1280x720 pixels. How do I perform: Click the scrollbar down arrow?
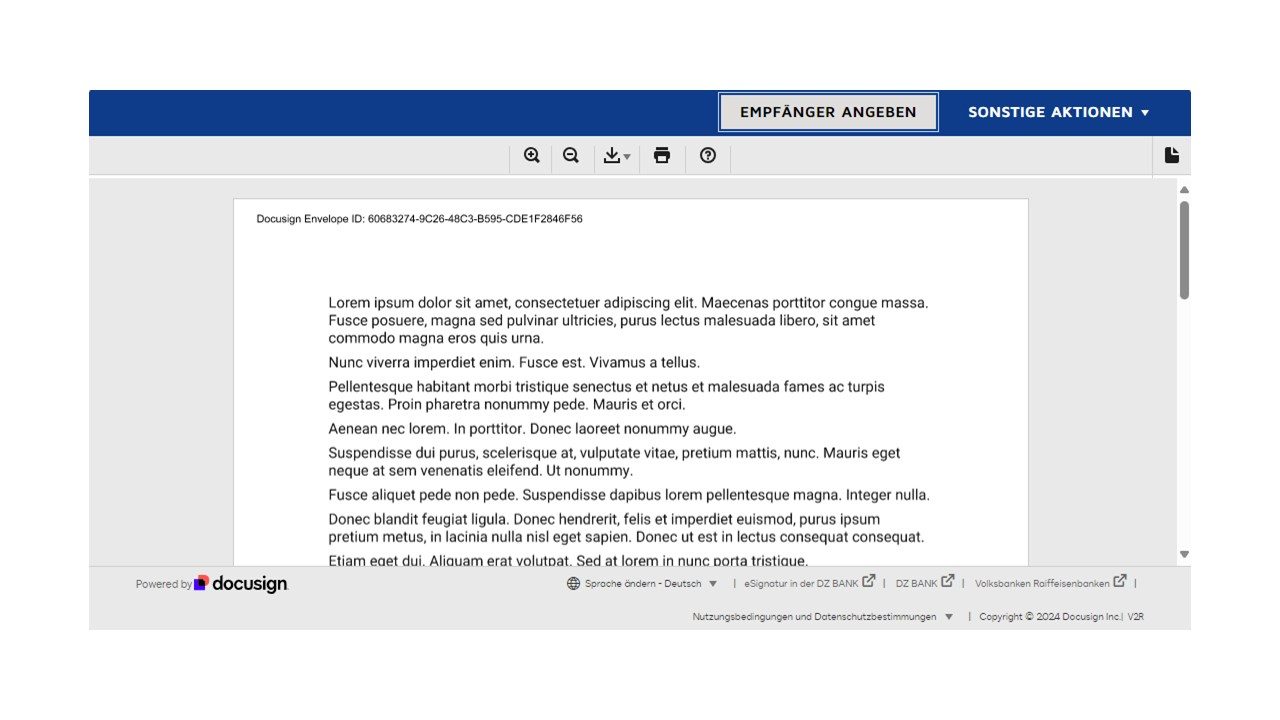(1184, 554)
